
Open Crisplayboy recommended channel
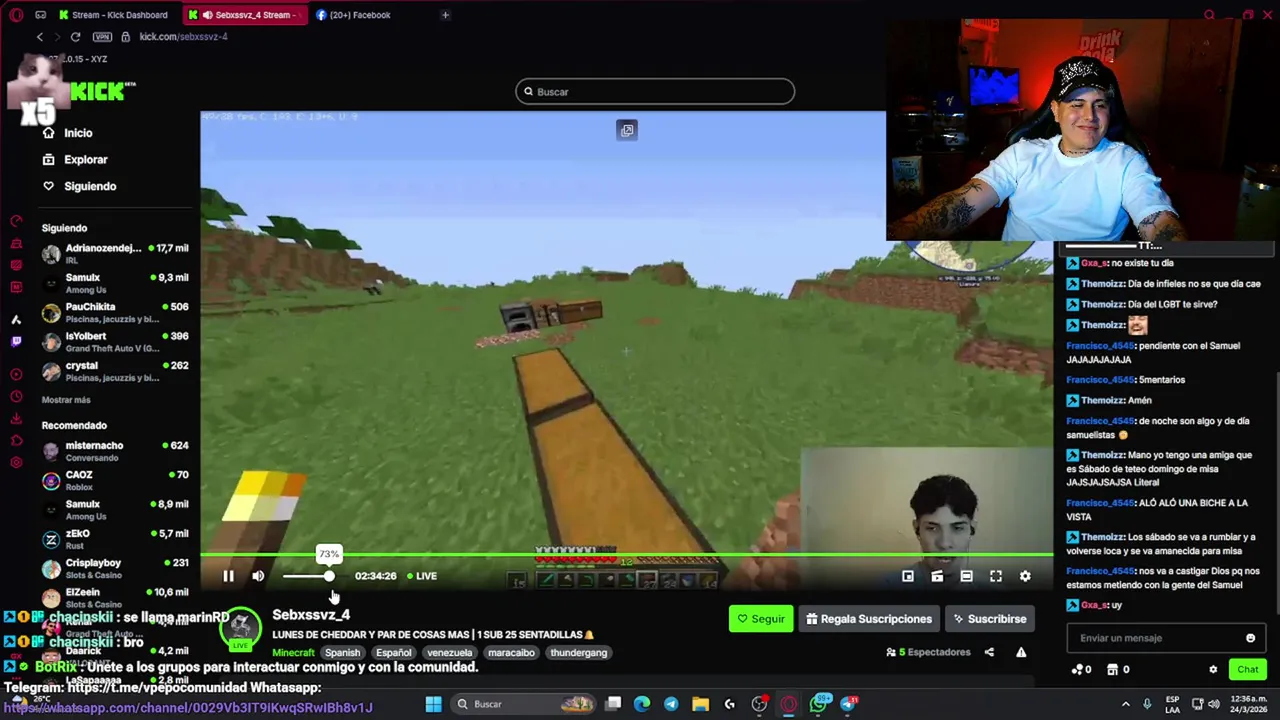(115, 569)
